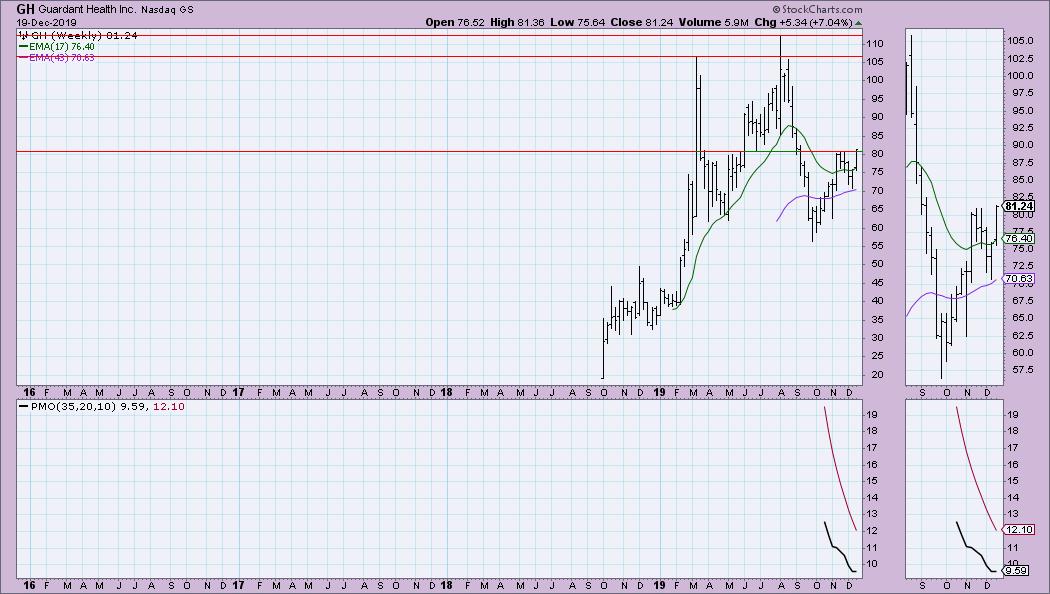Click the green 76.40 EMA axis flag
The image size is (1050, 594).
point(1020,238)
